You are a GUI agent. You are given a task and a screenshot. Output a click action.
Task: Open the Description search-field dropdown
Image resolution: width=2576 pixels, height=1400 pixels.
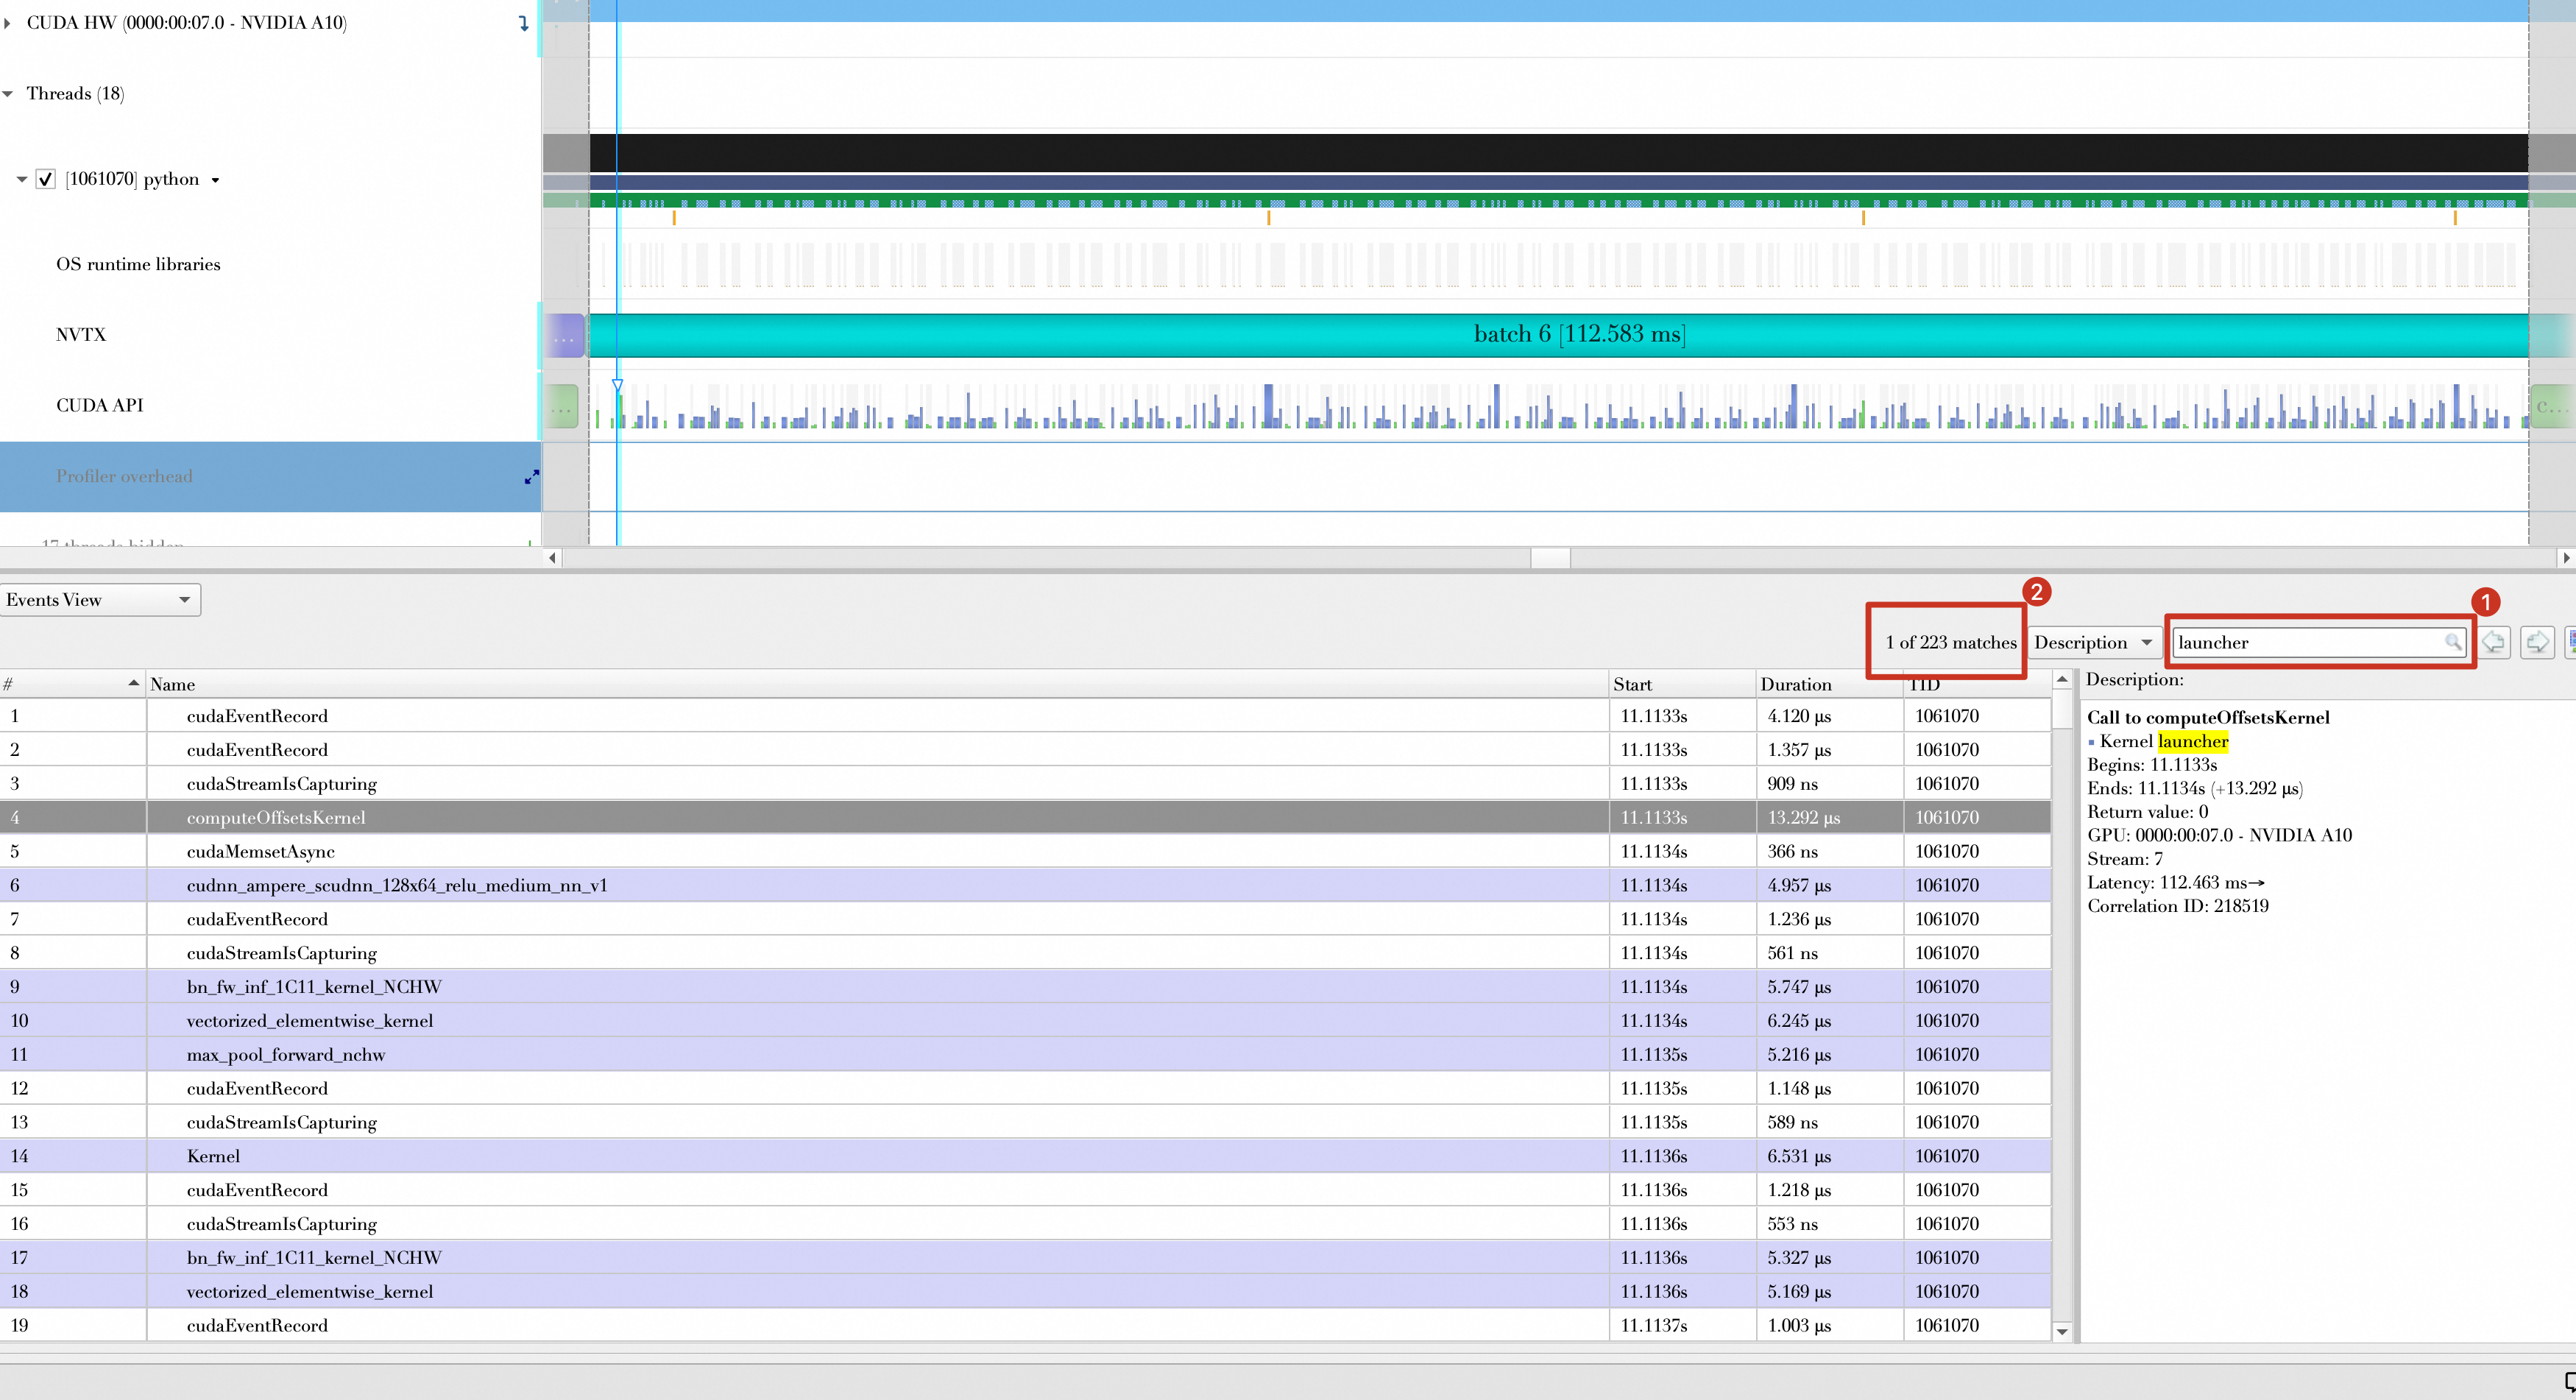tap(2093, 642)
